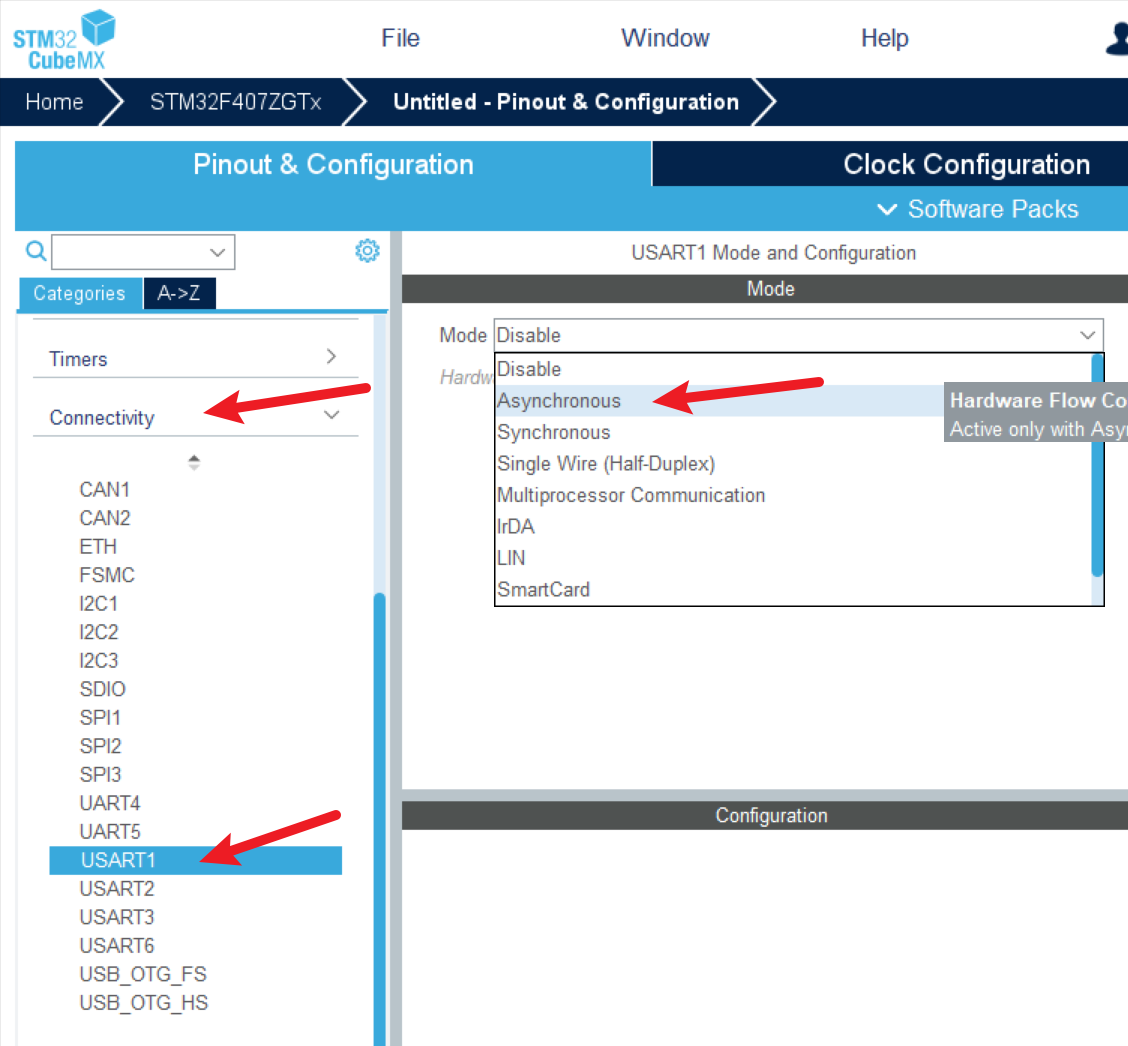Viewport: 1128px width, 1046px height.
Task: Select FSMC peripheral
Action: (x=106, y=575)
